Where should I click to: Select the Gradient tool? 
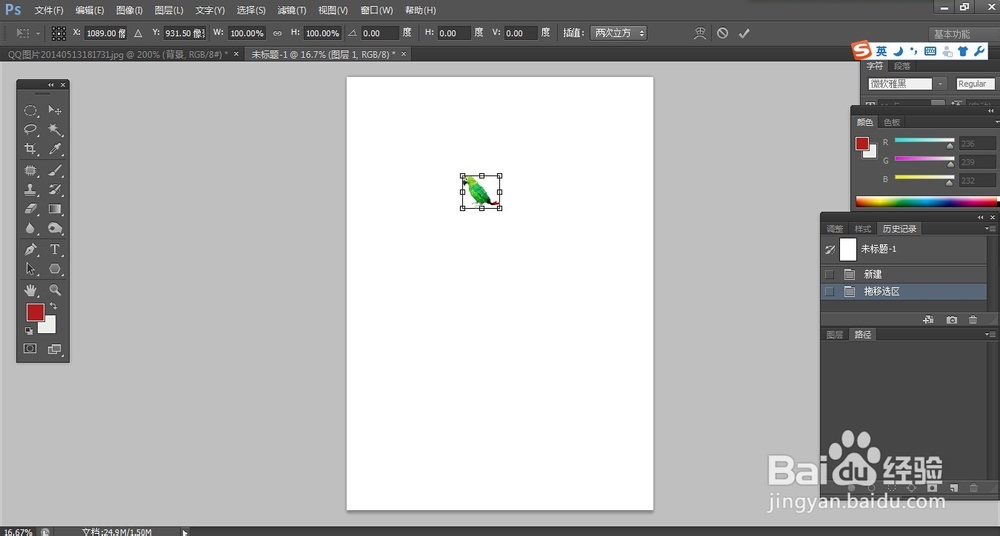pyautogui.click(x=55, y=209)
